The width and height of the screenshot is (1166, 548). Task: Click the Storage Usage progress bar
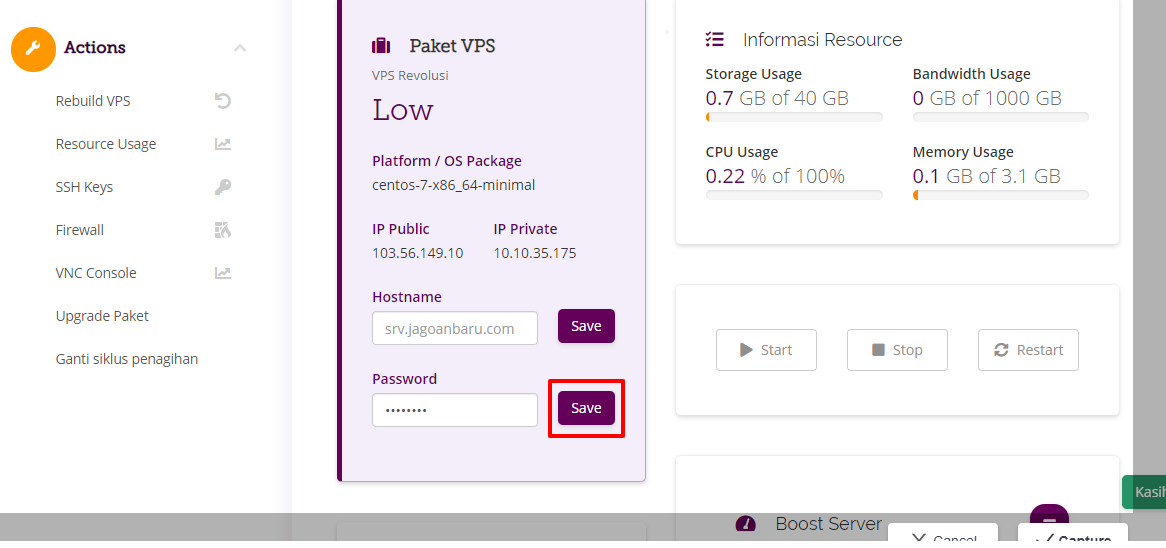[x=793, y=117]
